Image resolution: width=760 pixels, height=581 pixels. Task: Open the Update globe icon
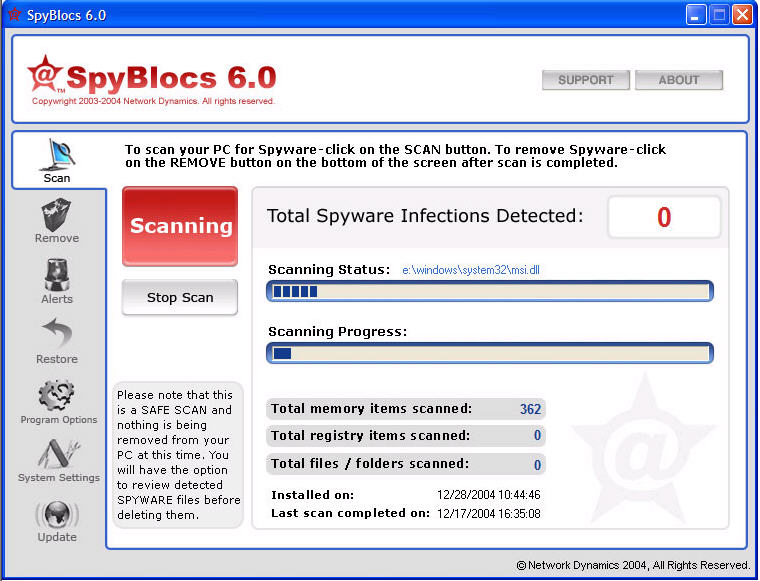57,514
